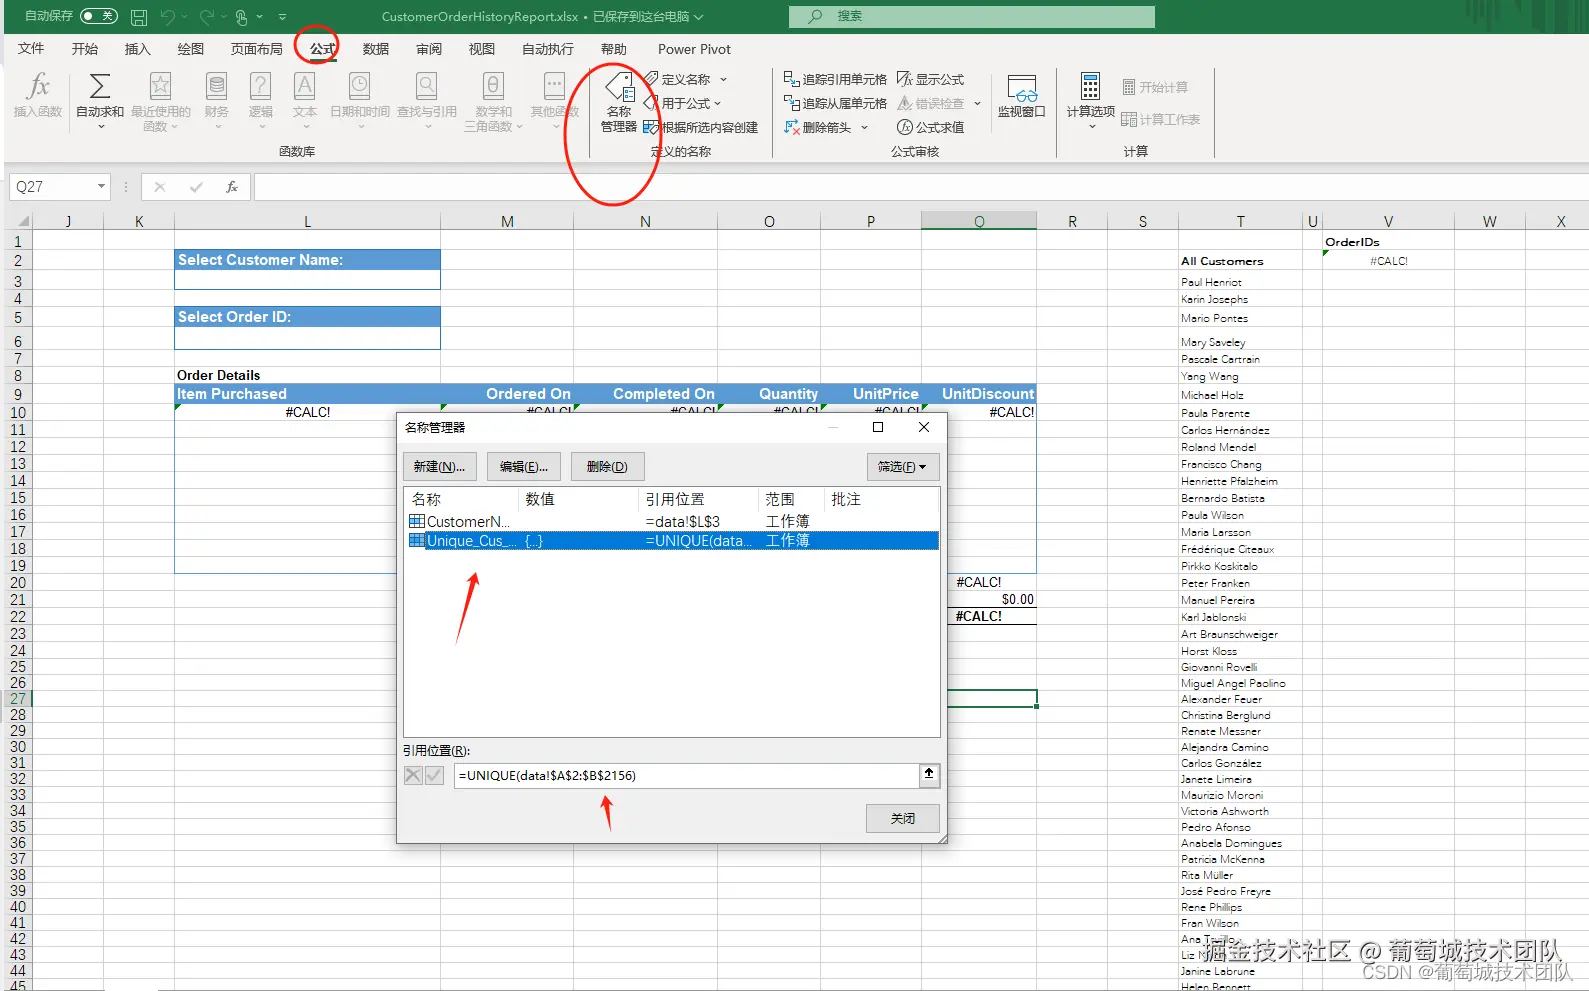Click Calculate Now (开始计算)

pos(1155,87)
